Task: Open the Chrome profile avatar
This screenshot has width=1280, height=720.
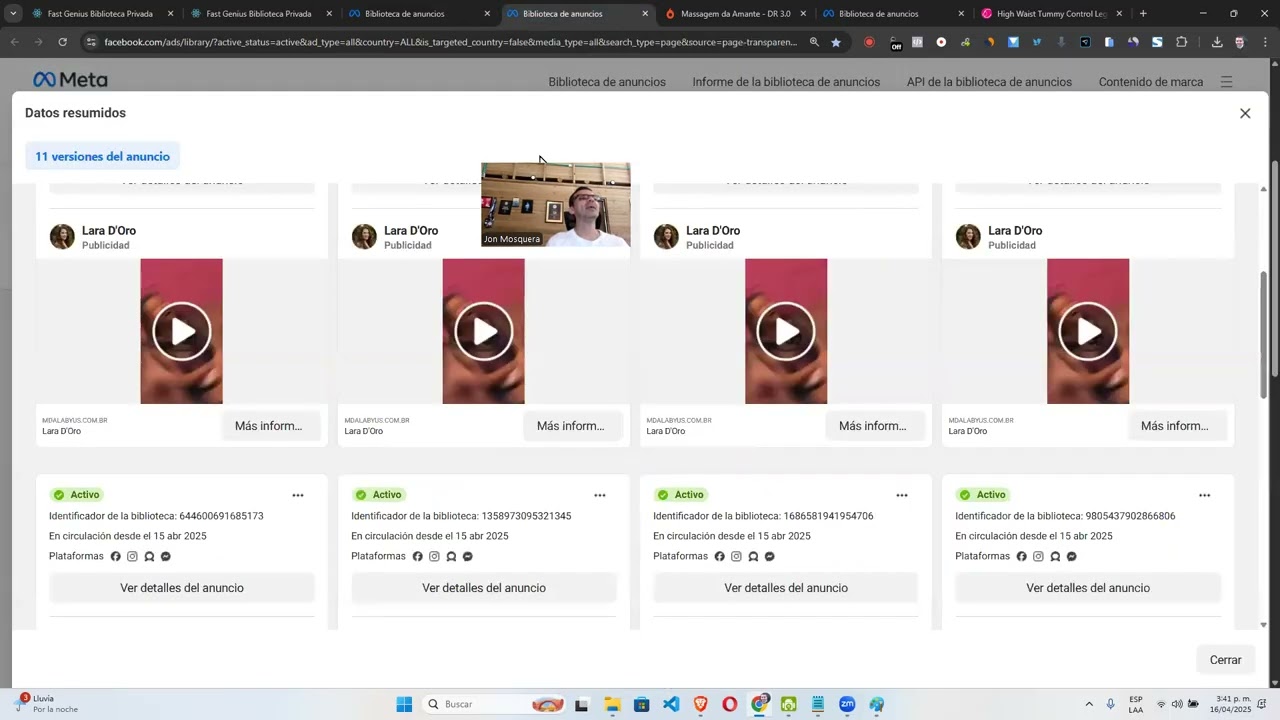Action: point(1241,42)
